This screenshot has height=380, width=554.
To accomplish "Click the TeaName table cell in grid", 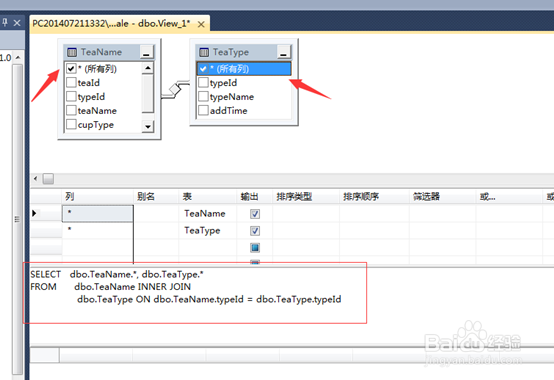I will click(207, 213).
